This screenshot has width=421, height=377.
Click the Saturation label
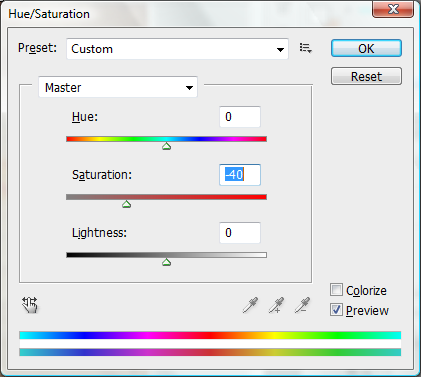[102, 175]
